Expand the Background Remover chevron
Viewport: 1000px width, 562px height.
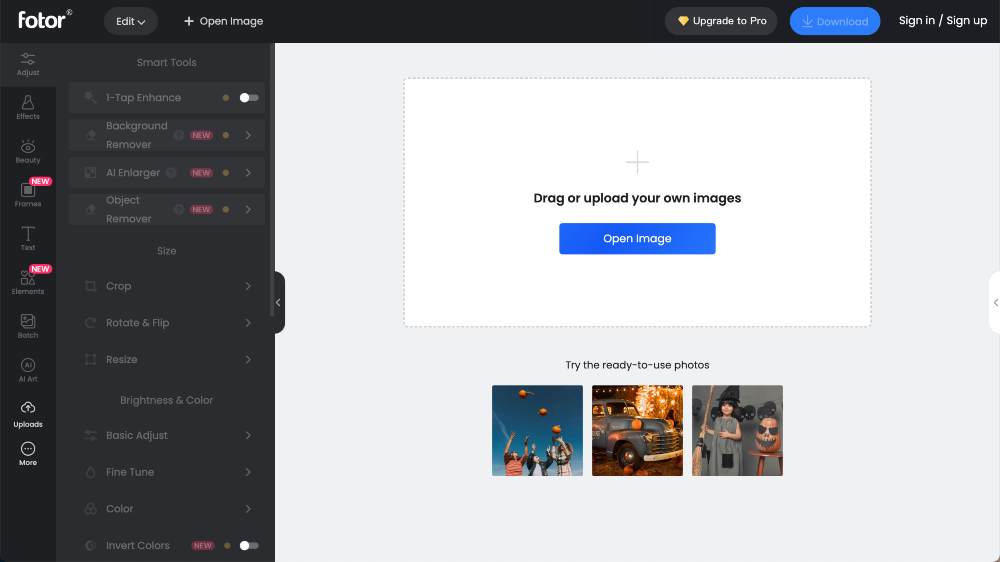[x=248, y=135]
